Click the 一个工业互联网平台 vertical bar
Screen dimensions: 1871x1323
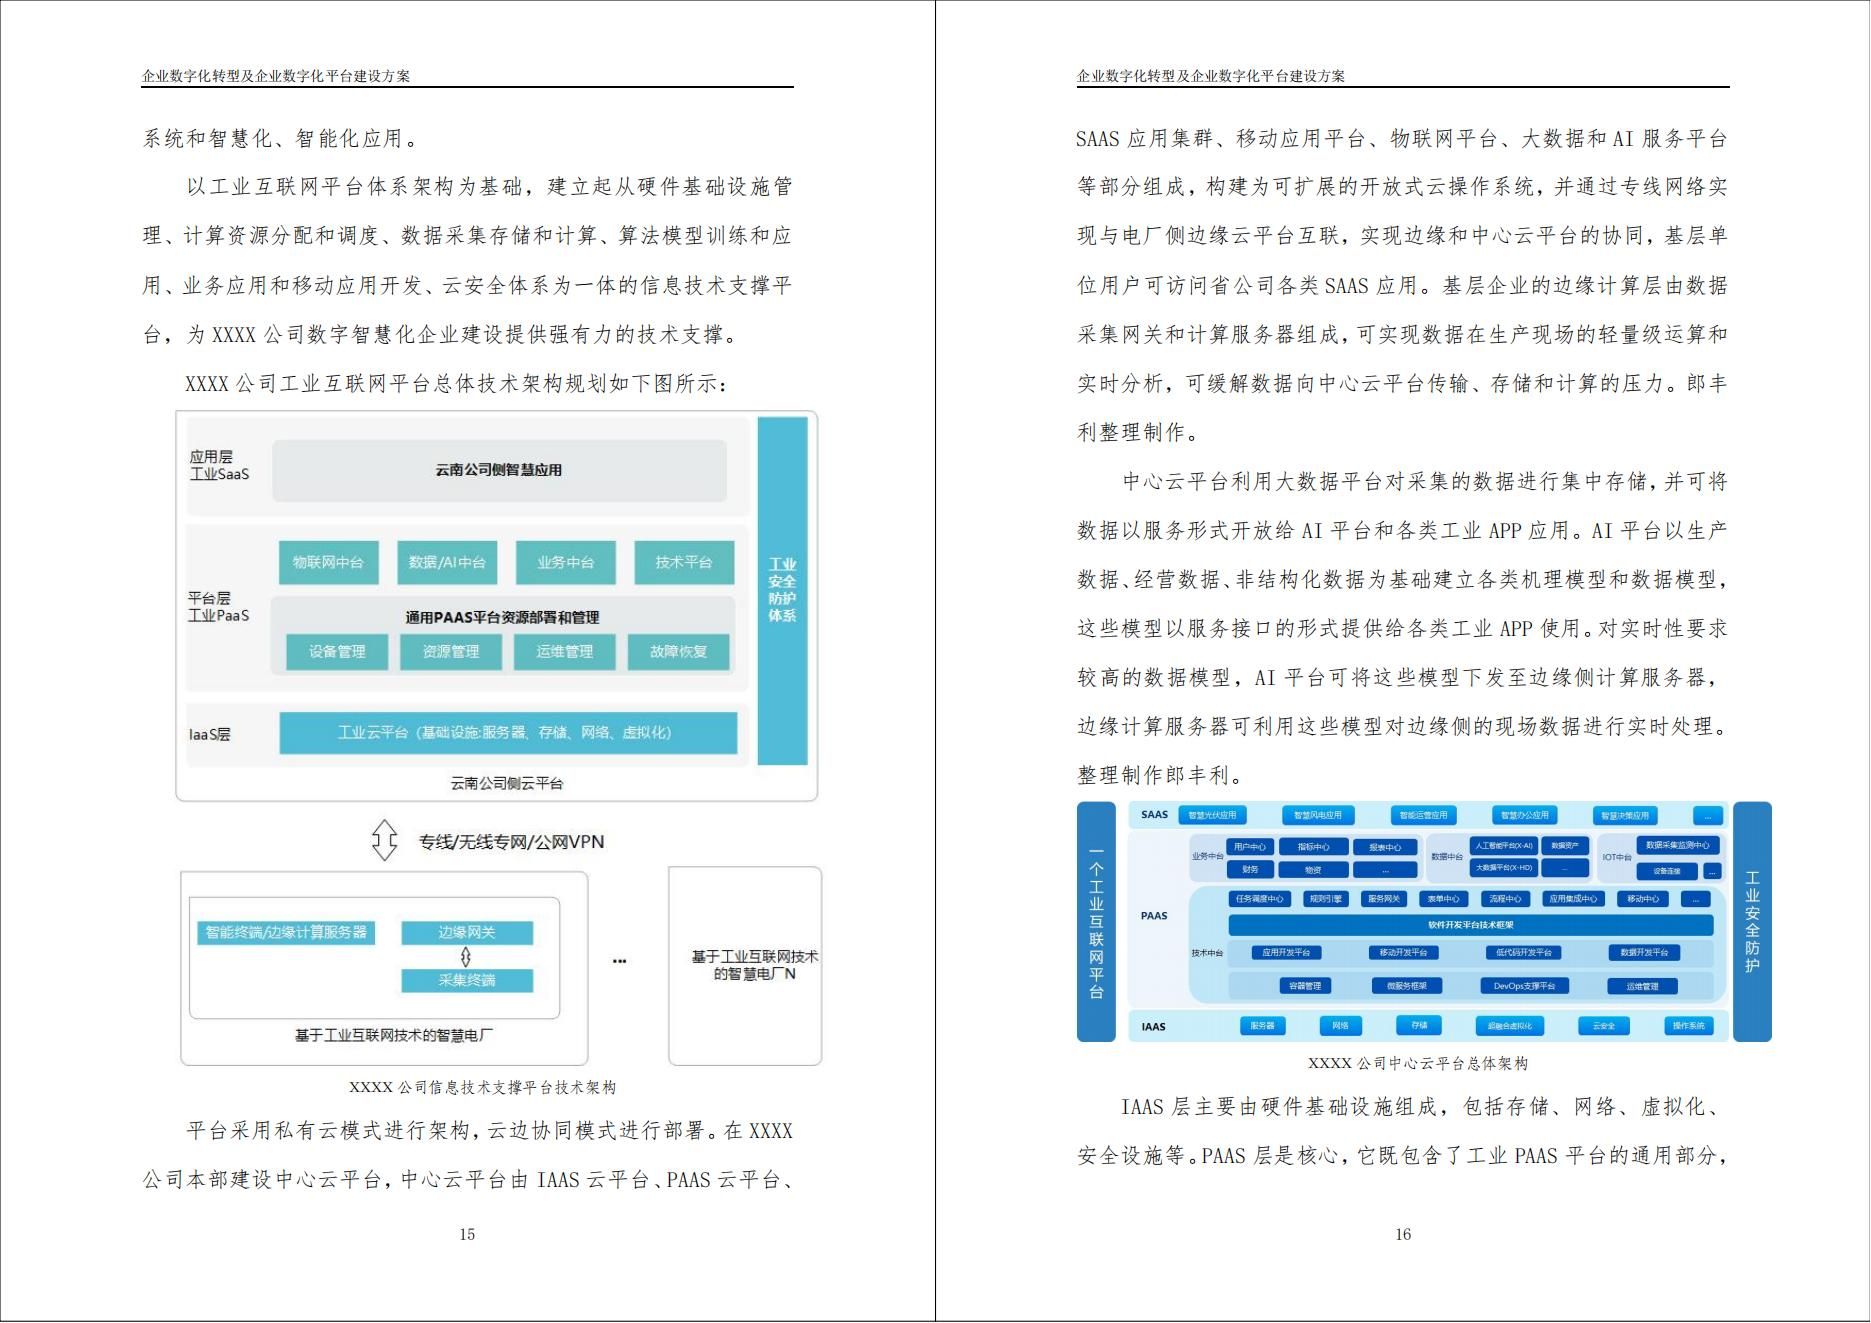tap(1096, 922)
